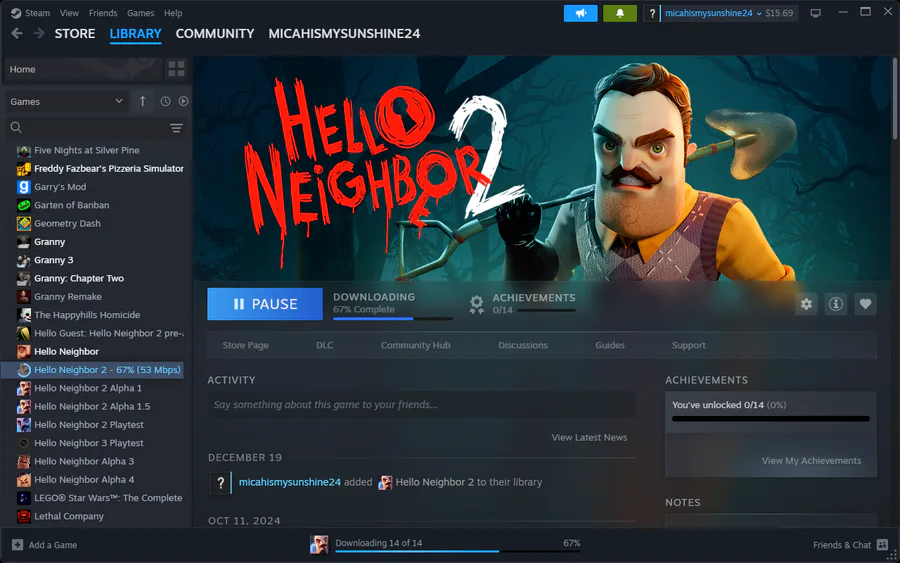Click the 'Say something about this game' box
Screen dimensions: 900x563
point(421,405)
